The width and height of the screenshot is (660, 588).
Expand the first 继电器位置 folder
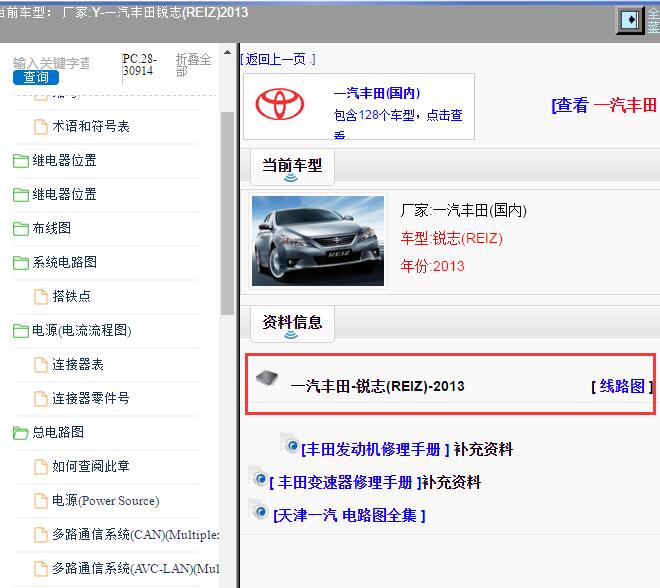(64, 160)
